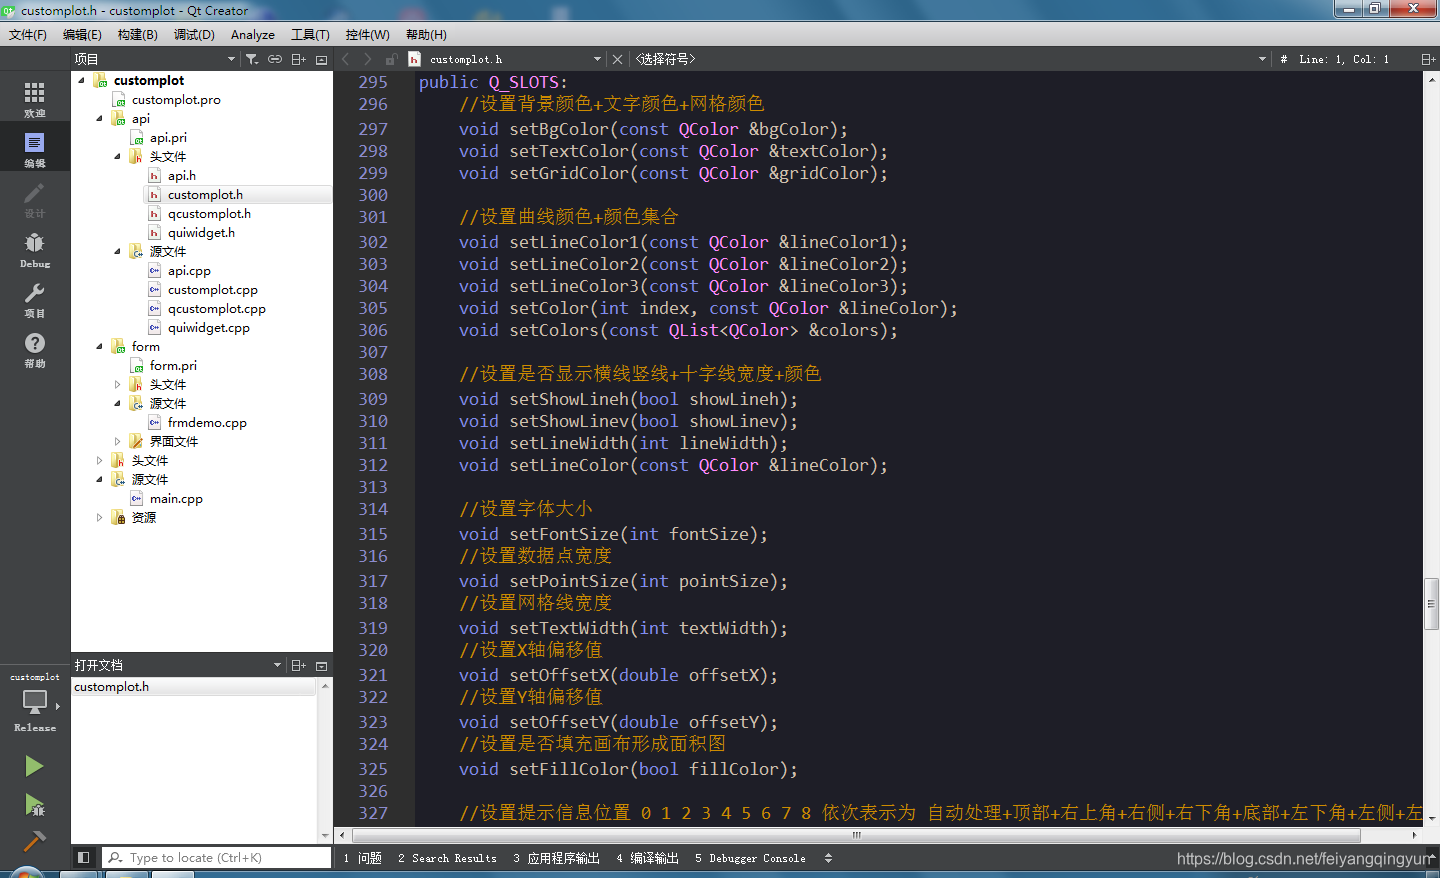Open the 文件(F) menu
Viewport: 1440px width, 878px height.
28,34
